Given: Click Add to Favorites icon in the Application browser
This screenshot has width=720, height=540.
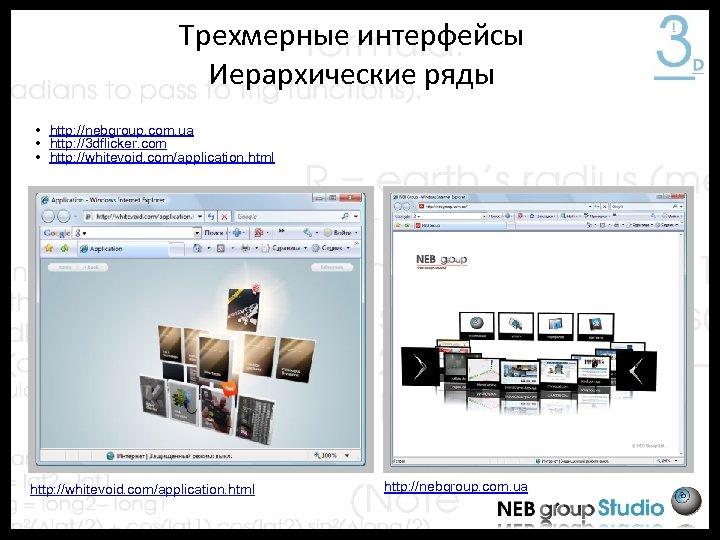Looking at the screenshot, I should (64, 248).
